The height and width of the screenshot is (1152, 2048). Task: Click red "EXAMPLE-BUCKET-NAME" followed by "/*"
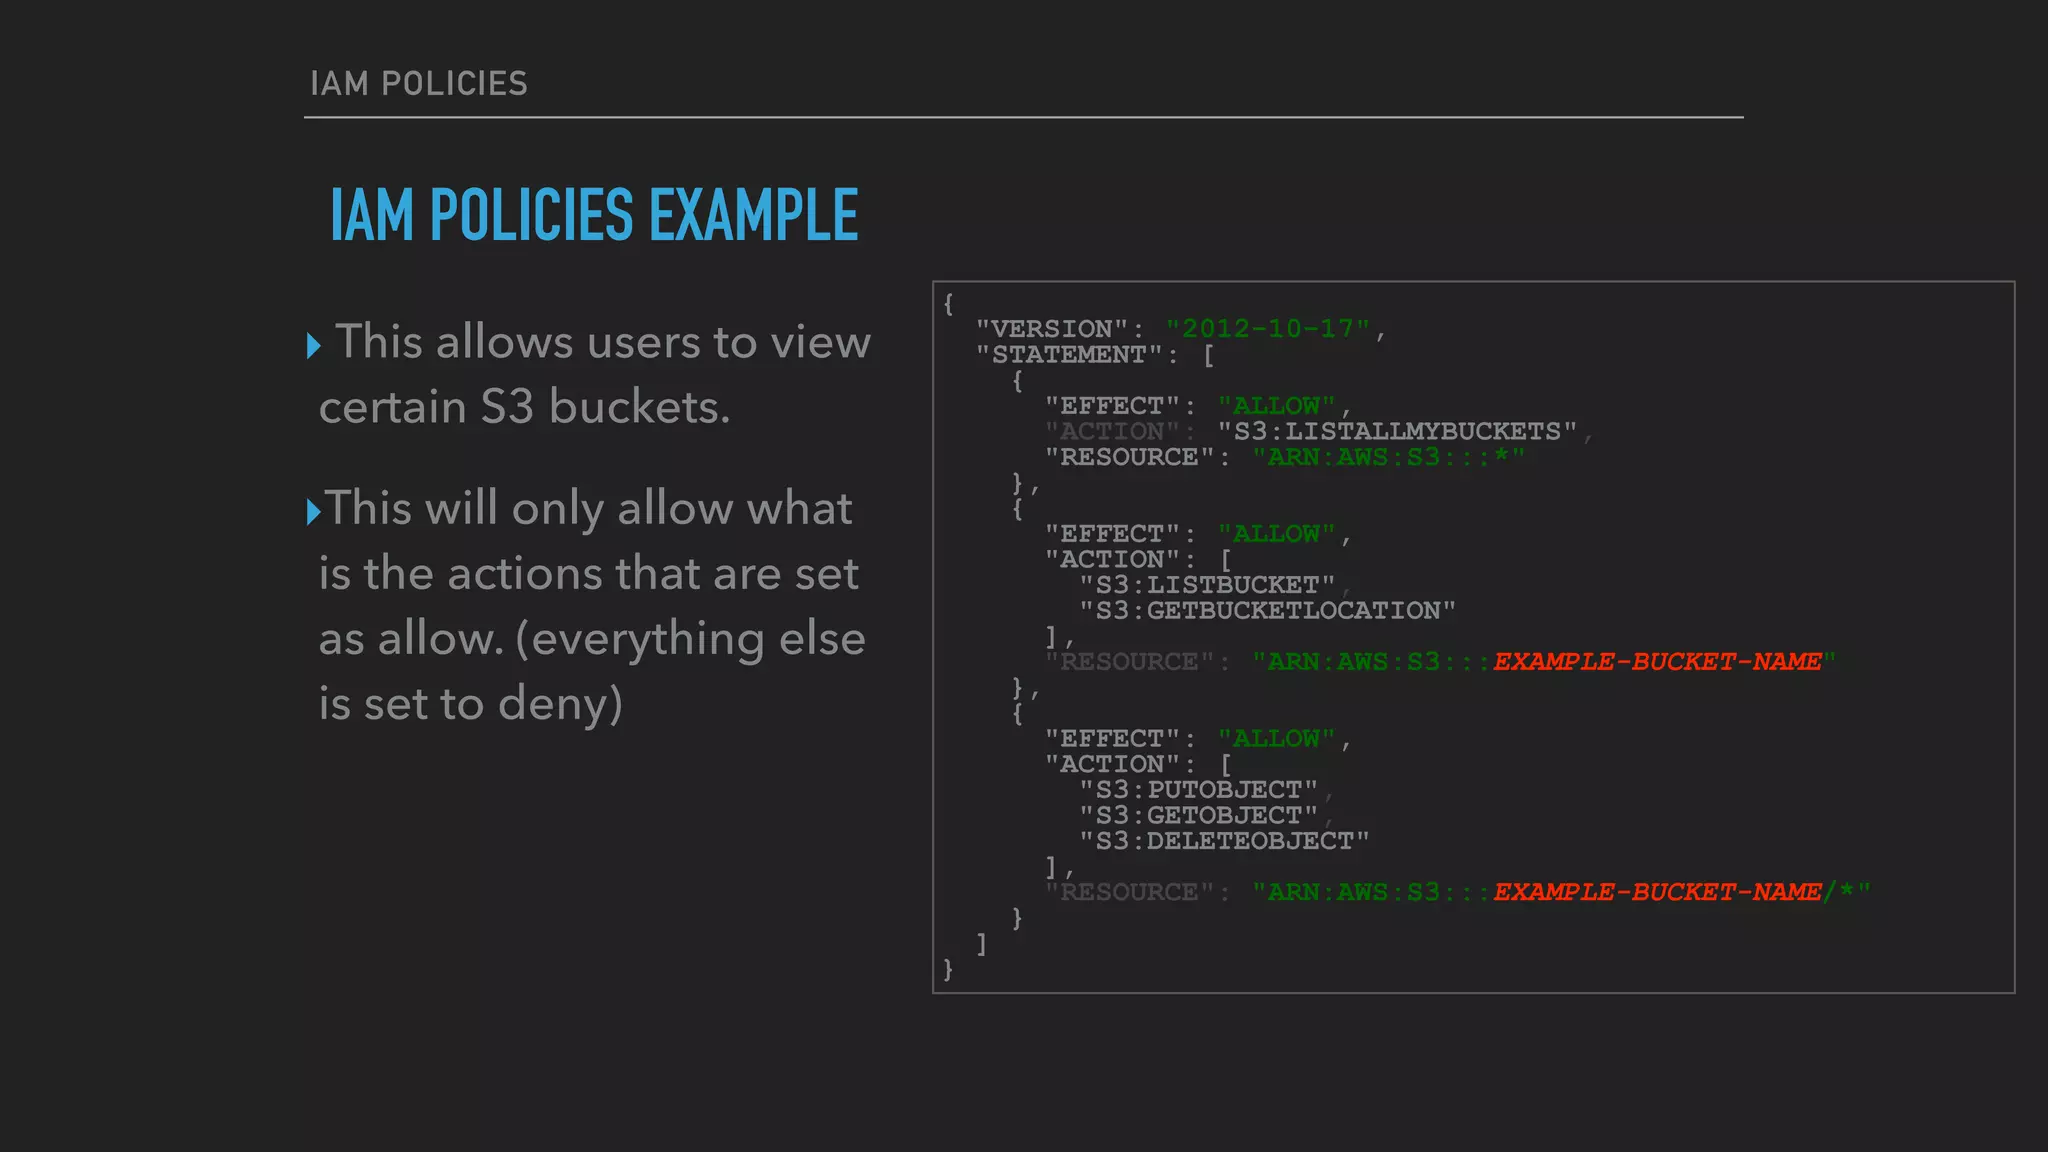coord(1657,892)
